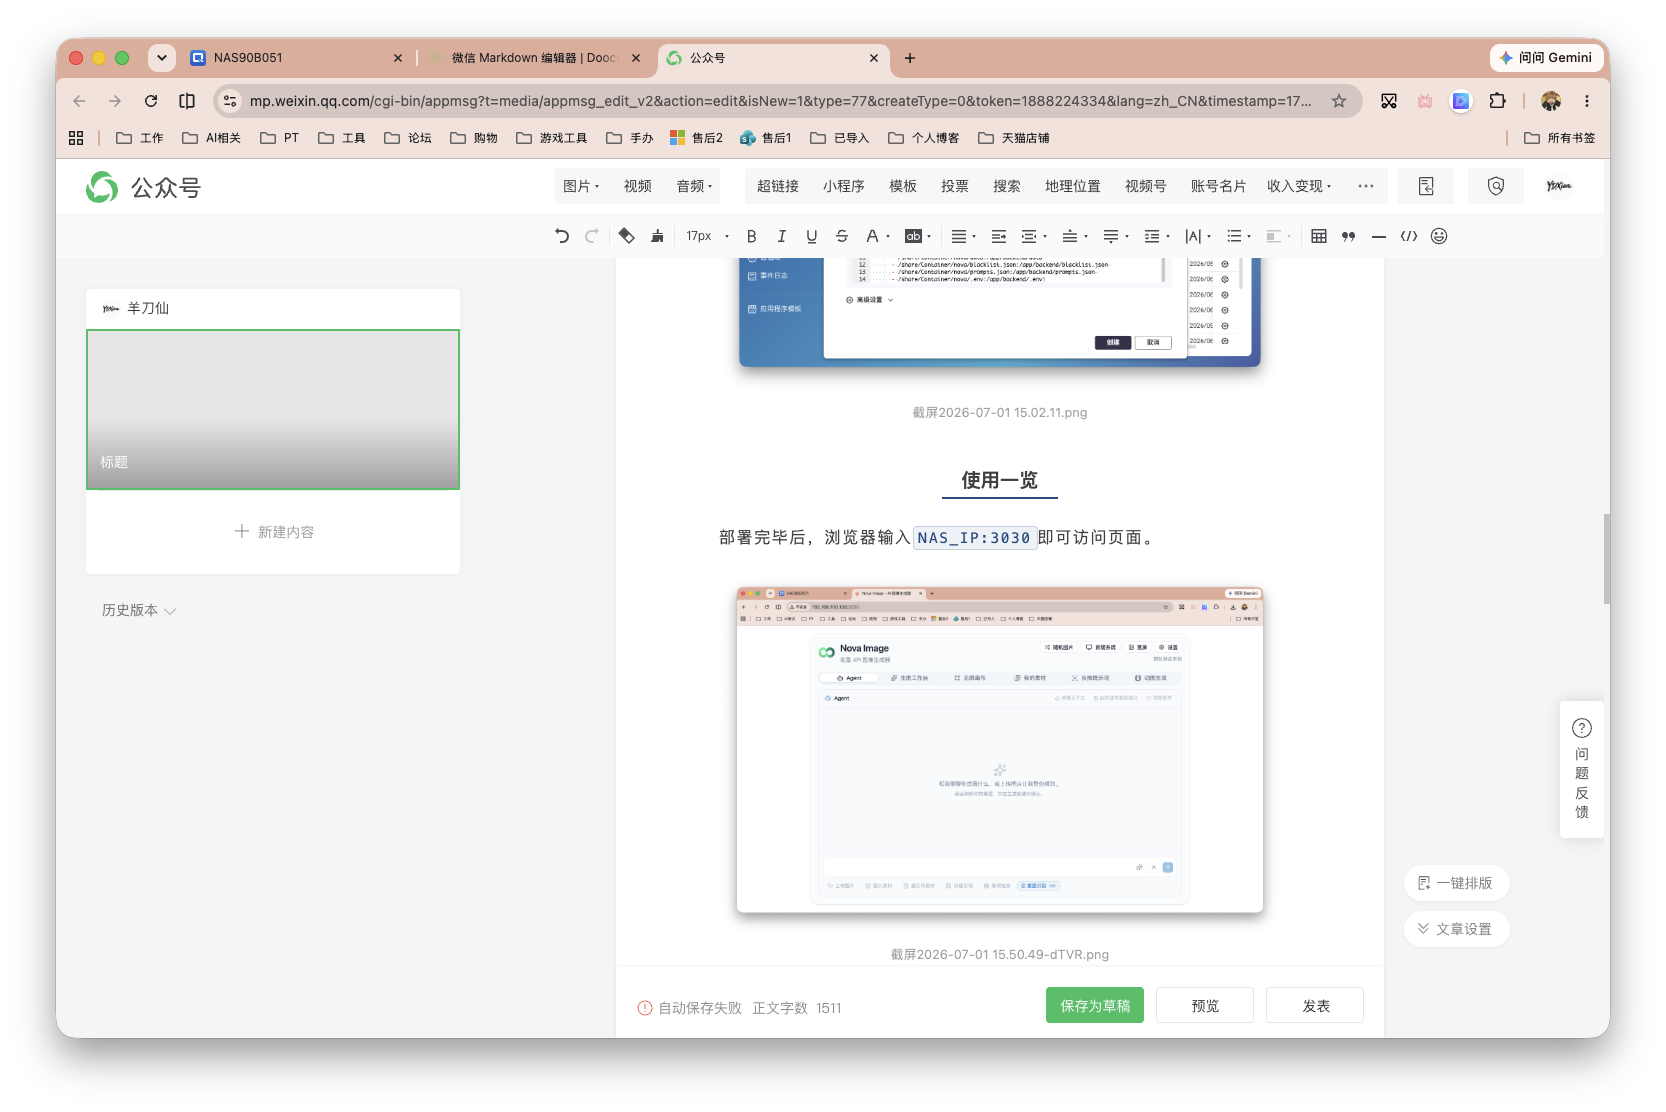Switch to 微信 Markdown 编辑器 tab

tap(533, 58)
